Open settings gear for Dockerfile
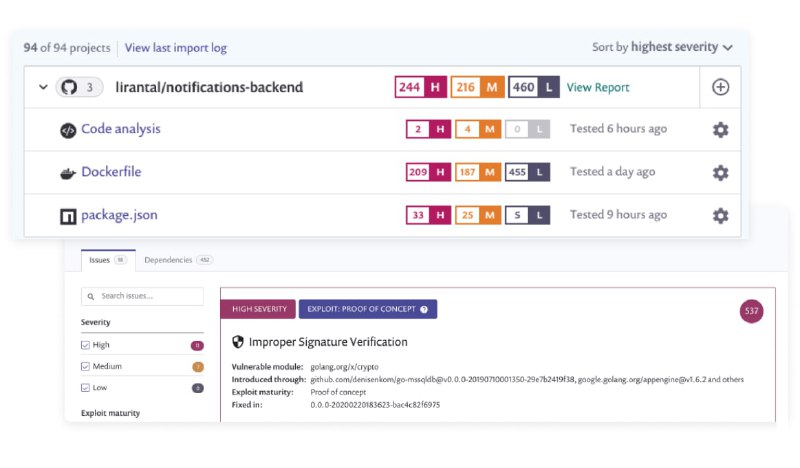The image size is (800, 468). pos(720,172)
